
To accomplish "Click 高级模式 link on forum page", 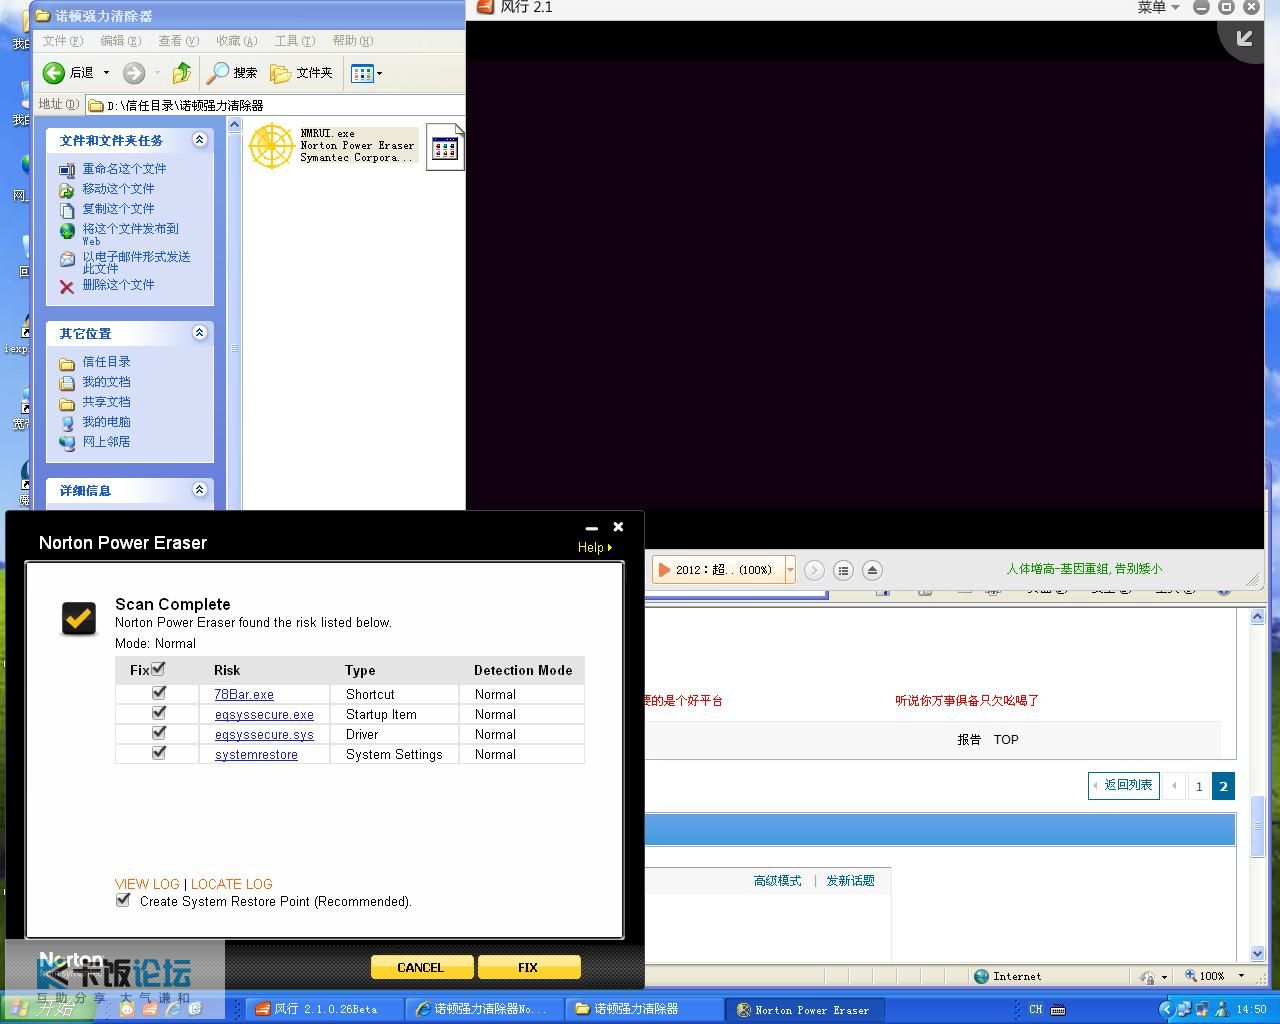I will point(777,880).
